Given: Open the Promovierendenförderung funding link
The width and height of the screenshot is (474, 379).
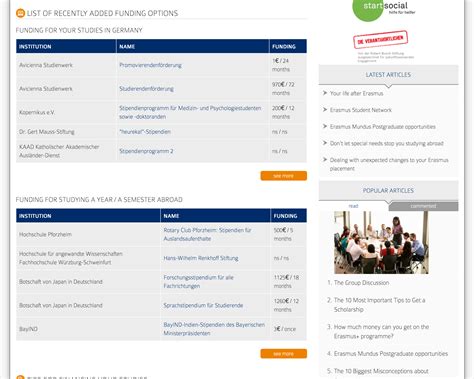Looking at the screenshot, I should coord(150,65).
